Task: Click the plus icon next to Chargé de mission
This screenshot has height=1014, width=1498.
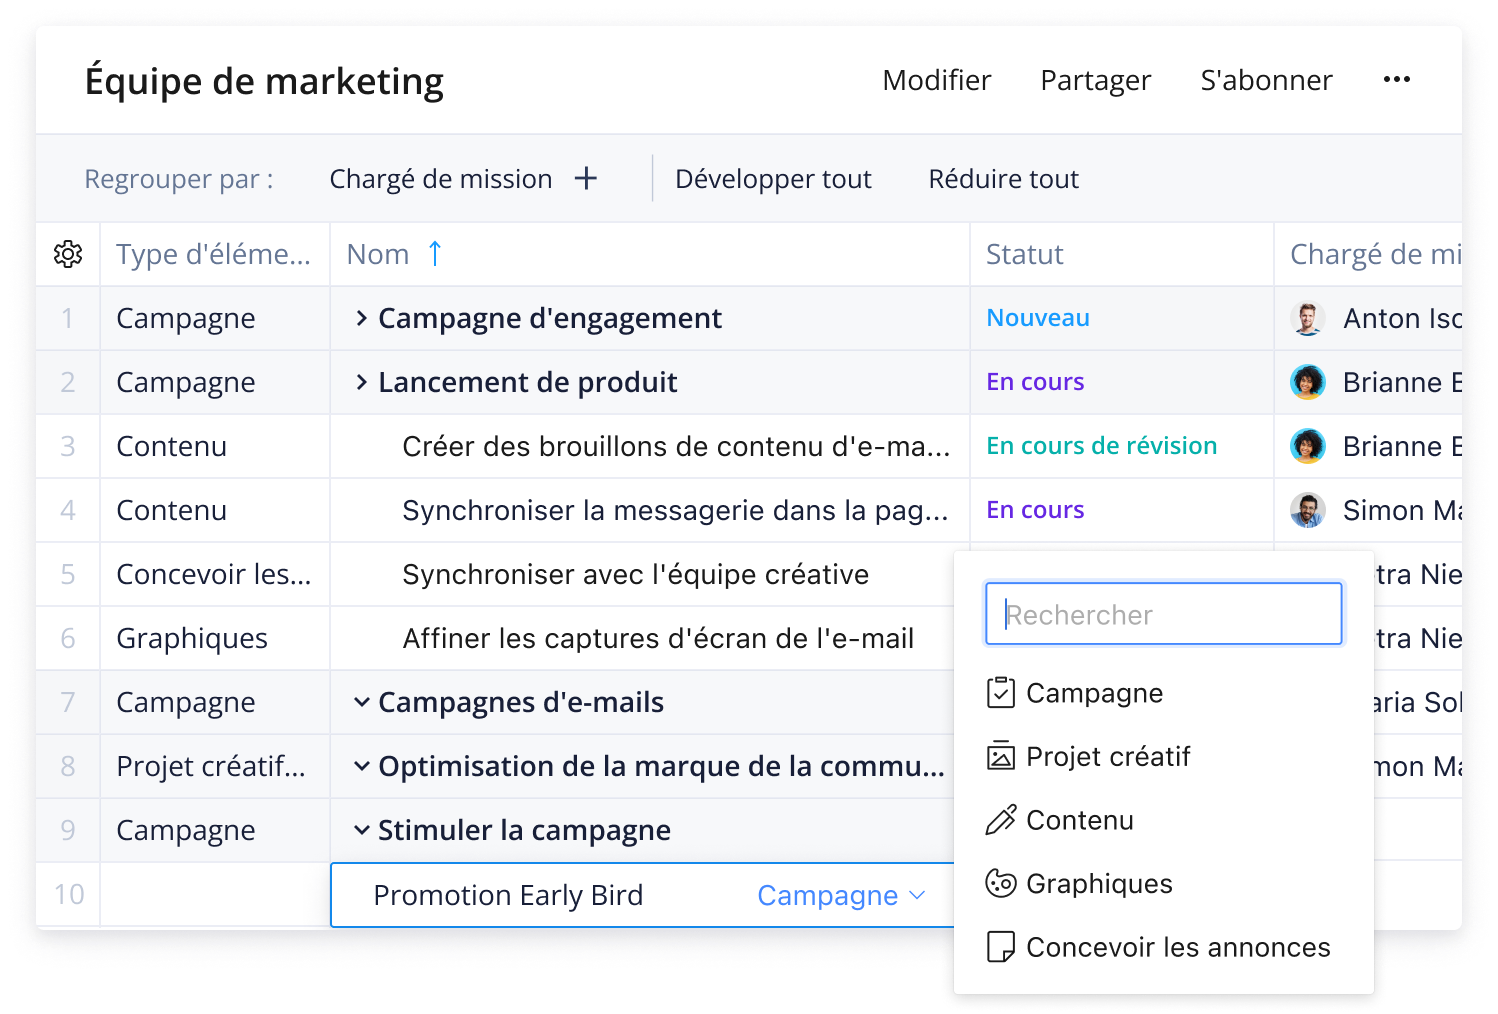Action: pos(586,179)
